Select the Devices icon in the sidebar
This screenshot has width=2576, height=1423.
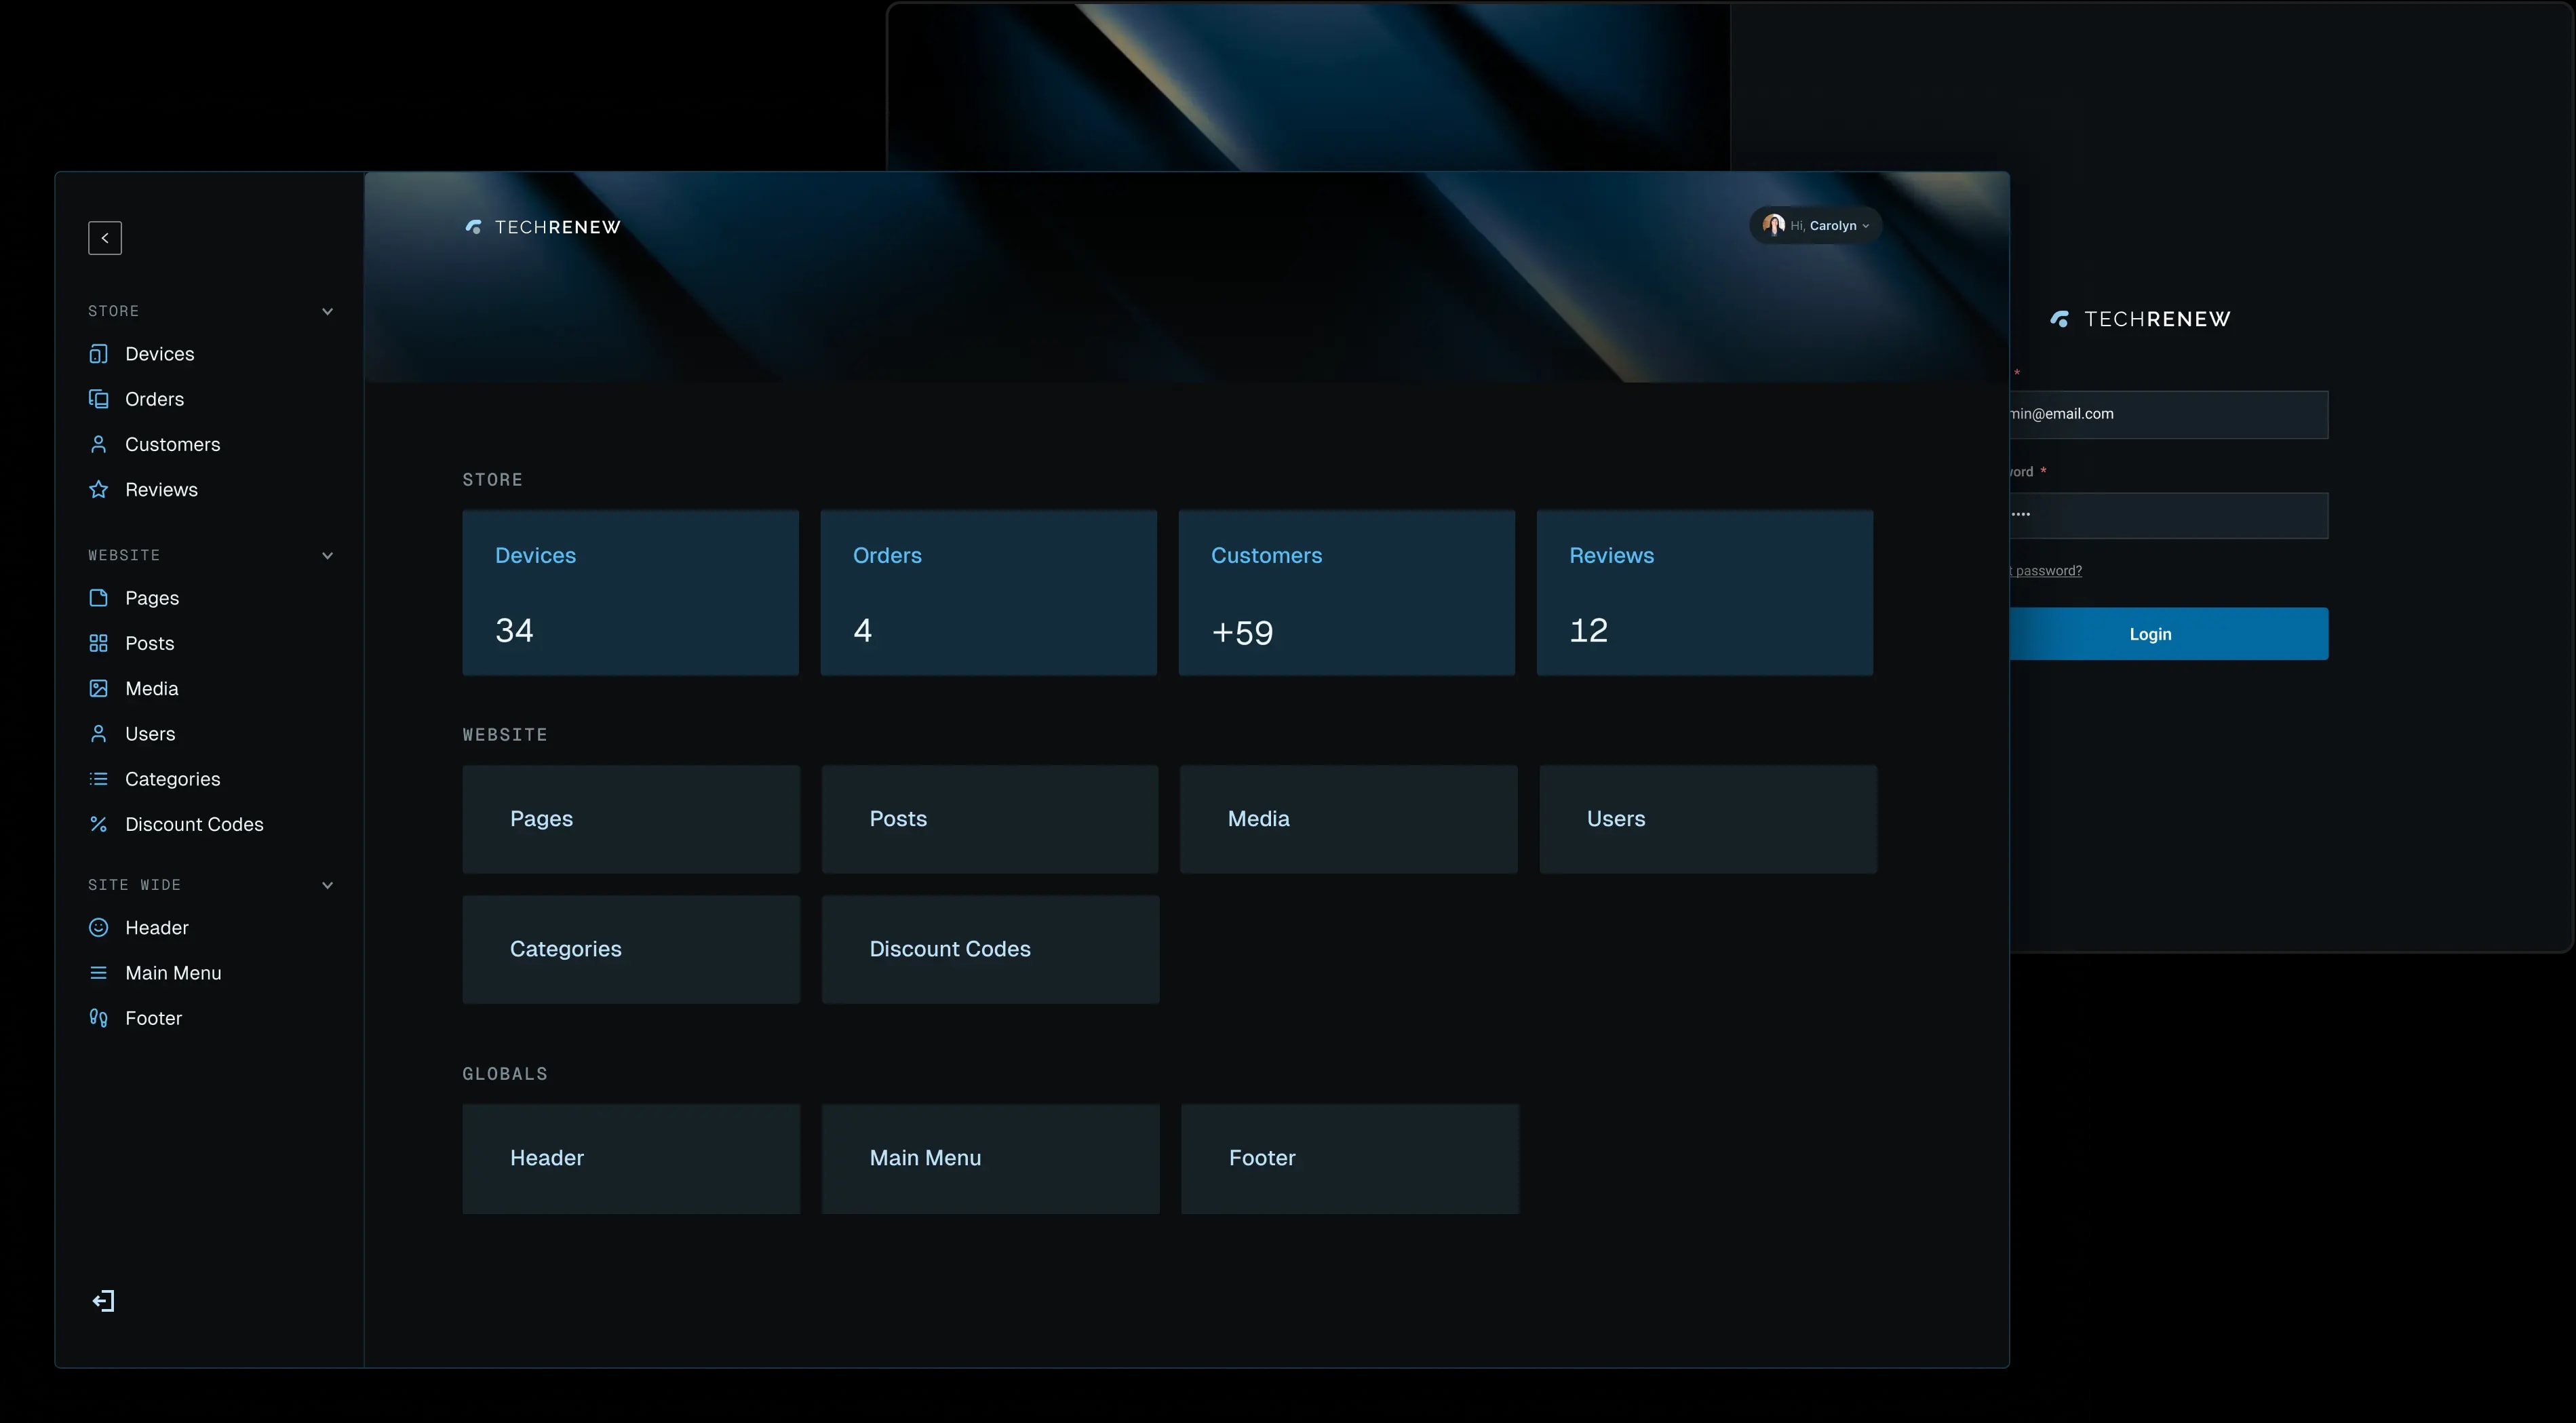[x=100, y=354]
